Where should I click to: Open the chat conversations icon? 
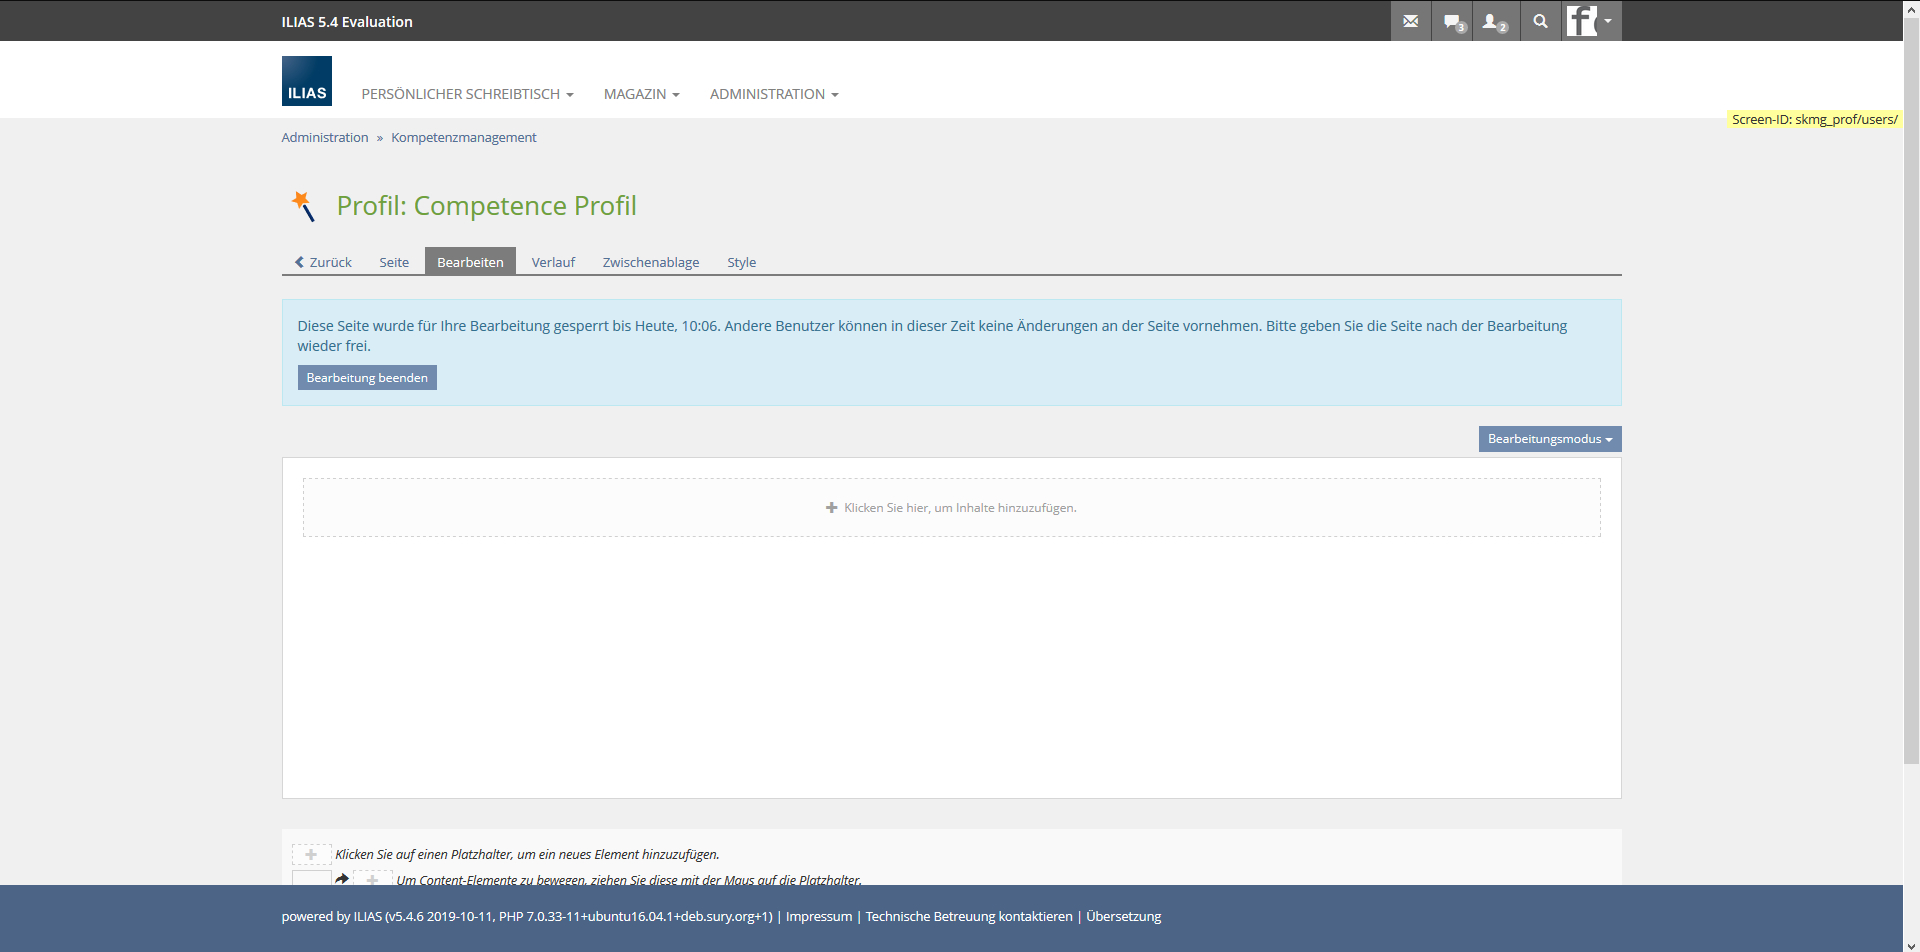[x=1452, y=21]
